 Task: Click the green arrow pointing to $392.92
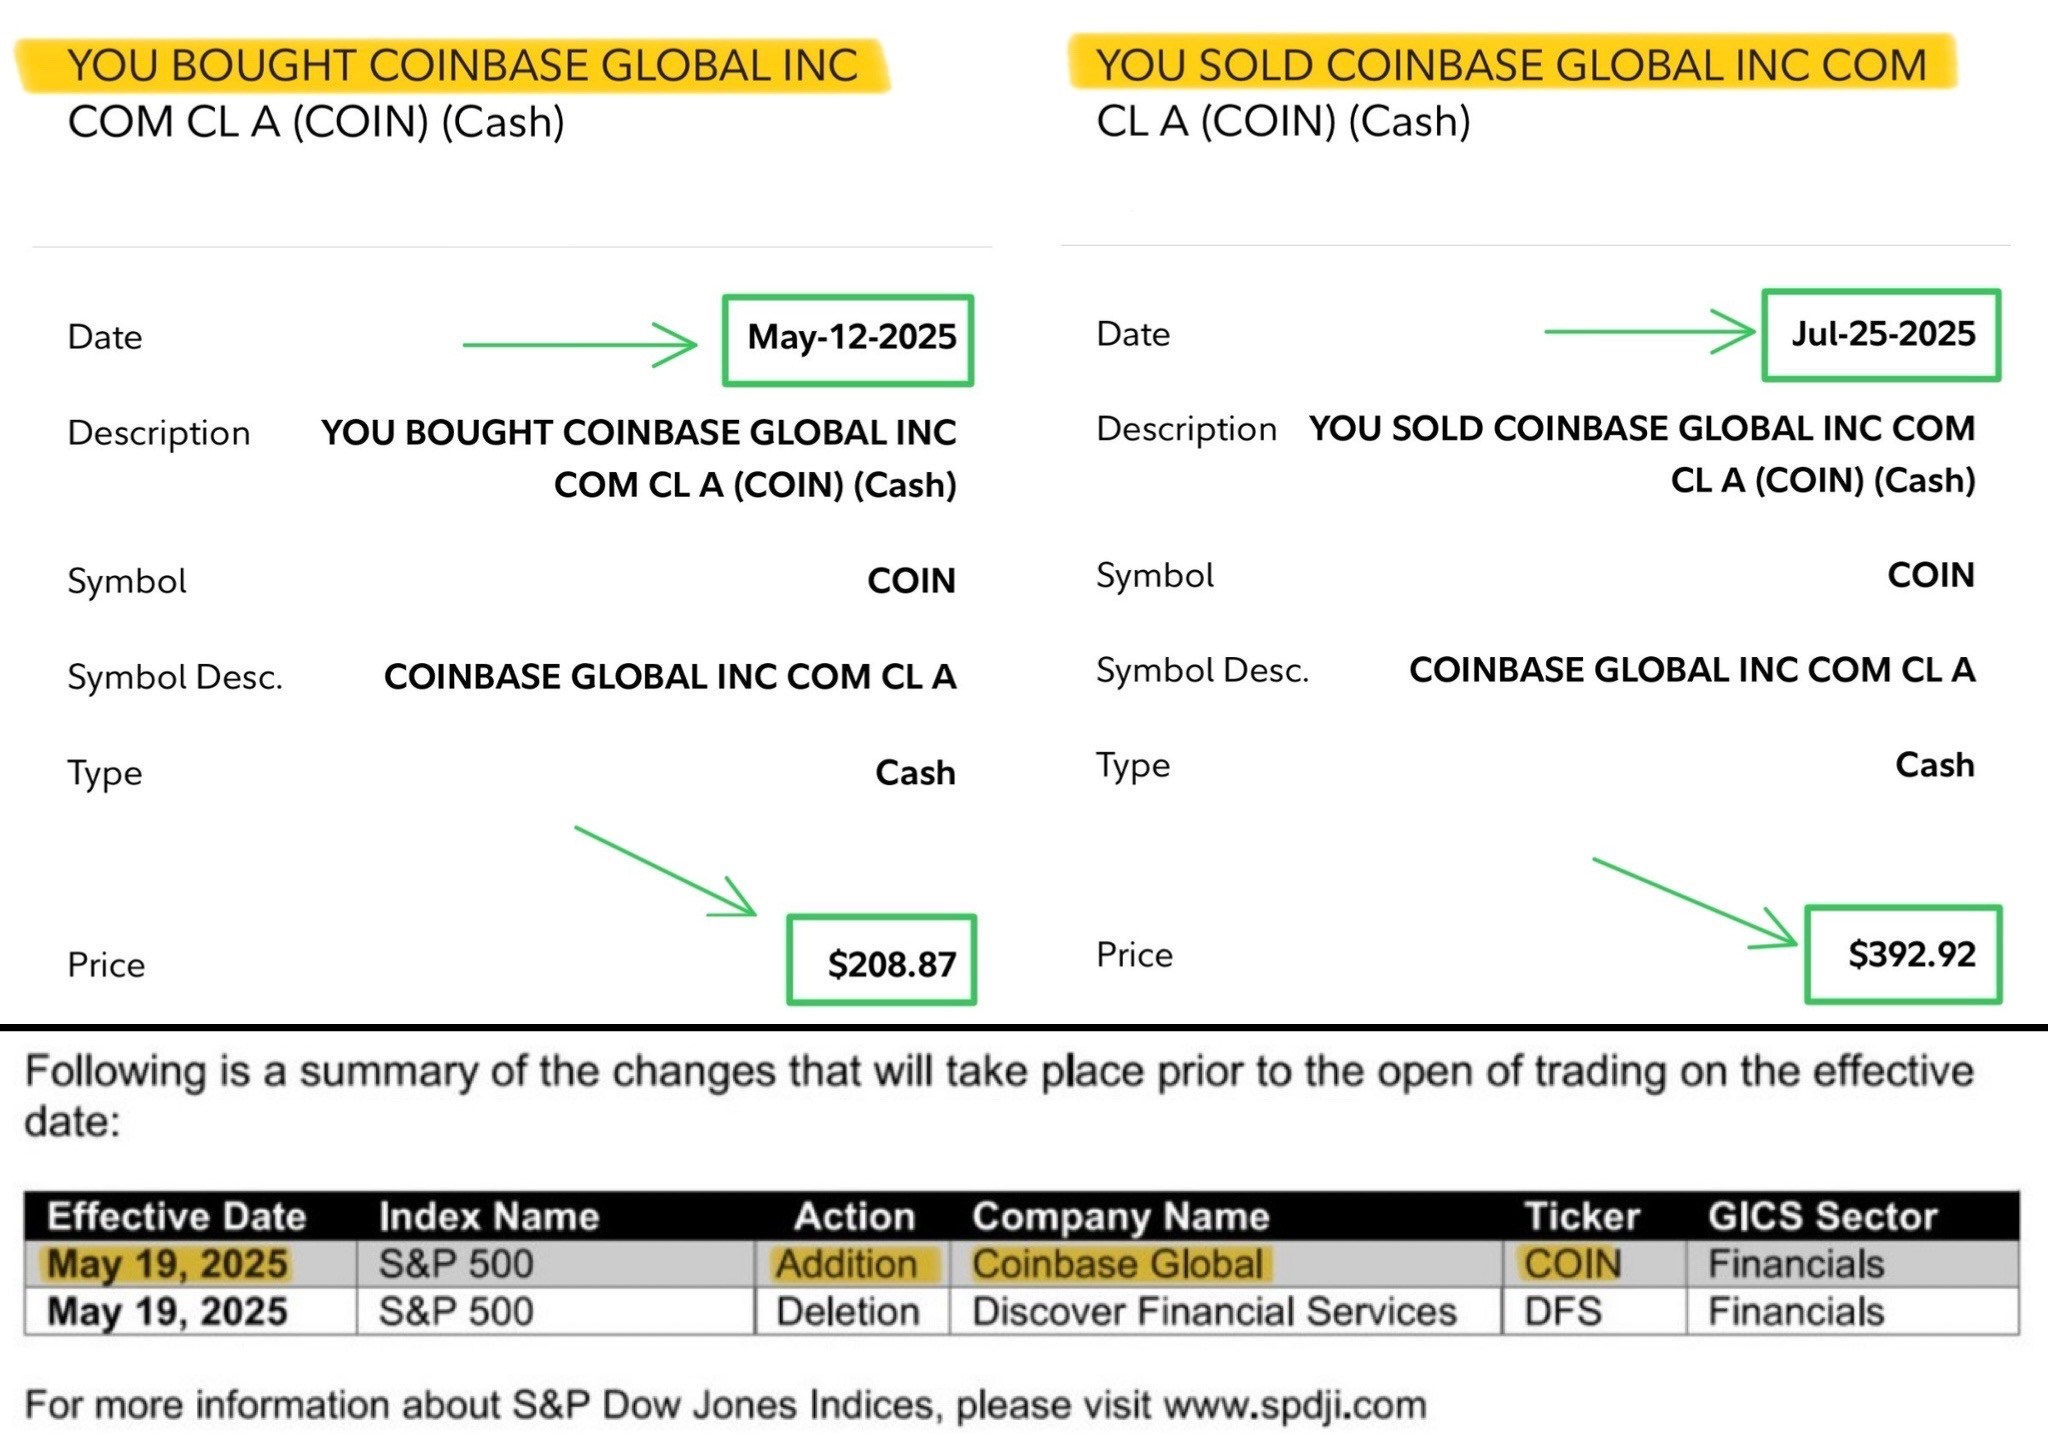[x=1695, y=902]
